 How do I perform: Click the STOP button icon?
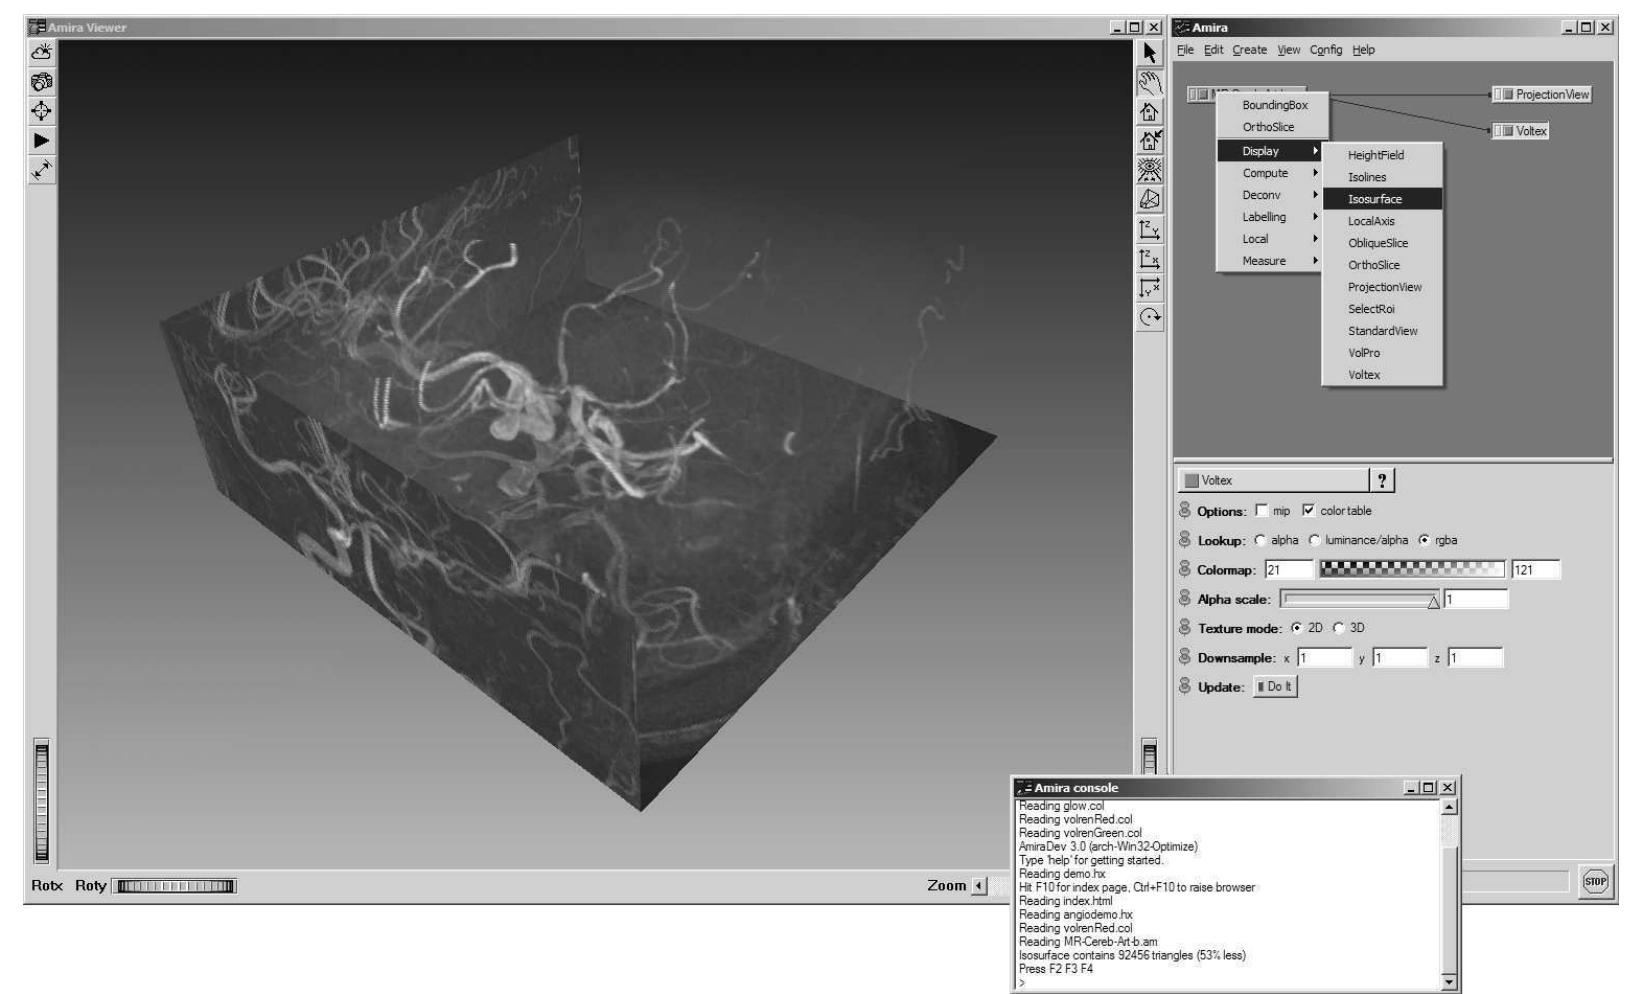click(1595, 881)
